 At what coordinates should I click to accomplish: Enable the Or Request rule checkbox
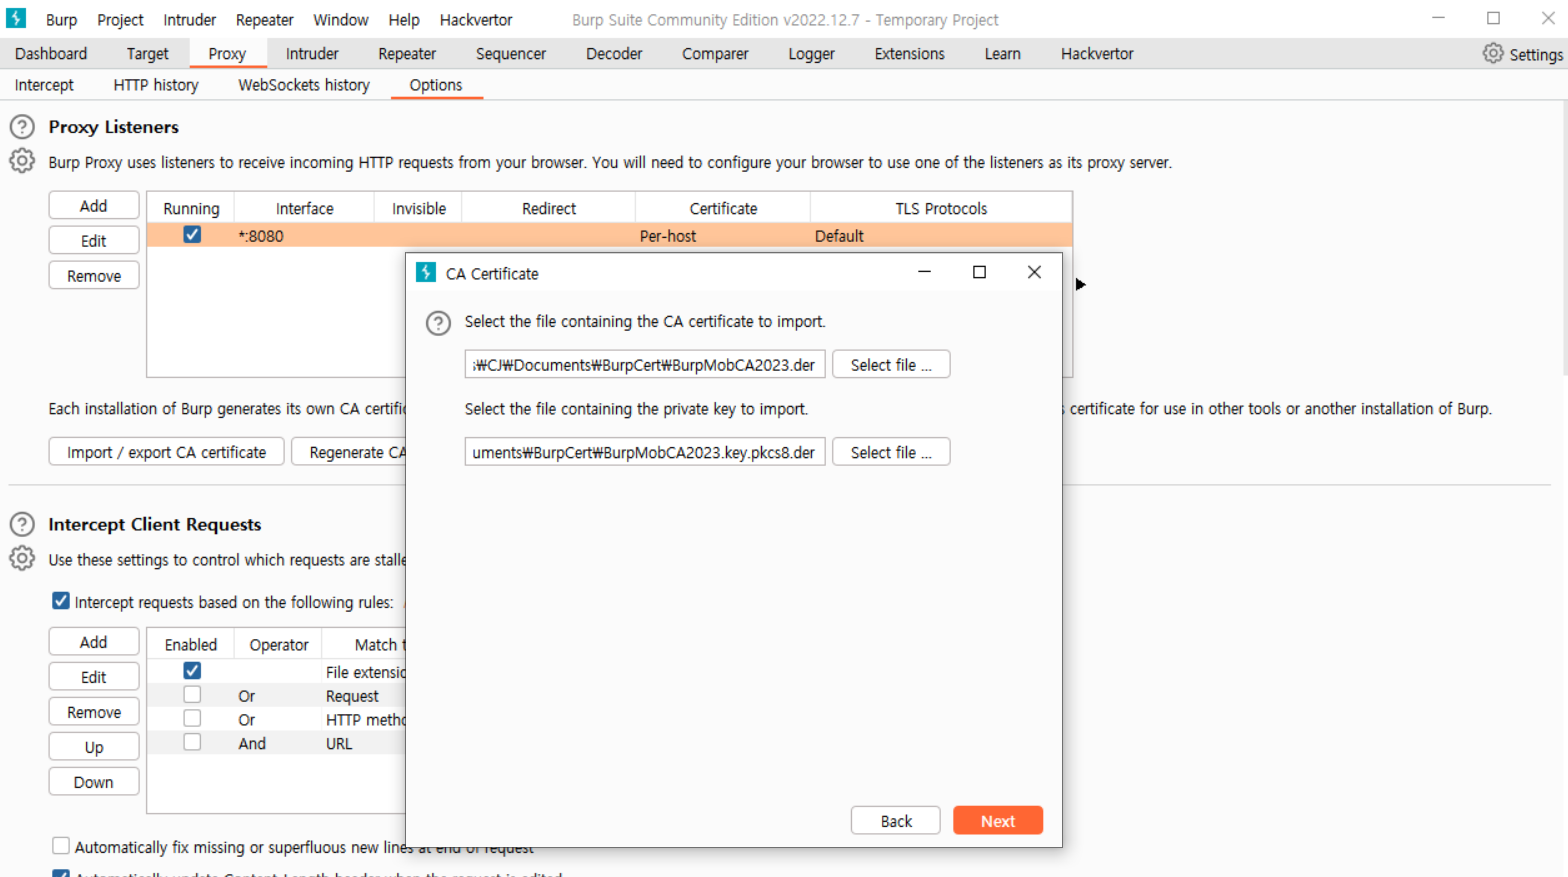click(192, 695)
